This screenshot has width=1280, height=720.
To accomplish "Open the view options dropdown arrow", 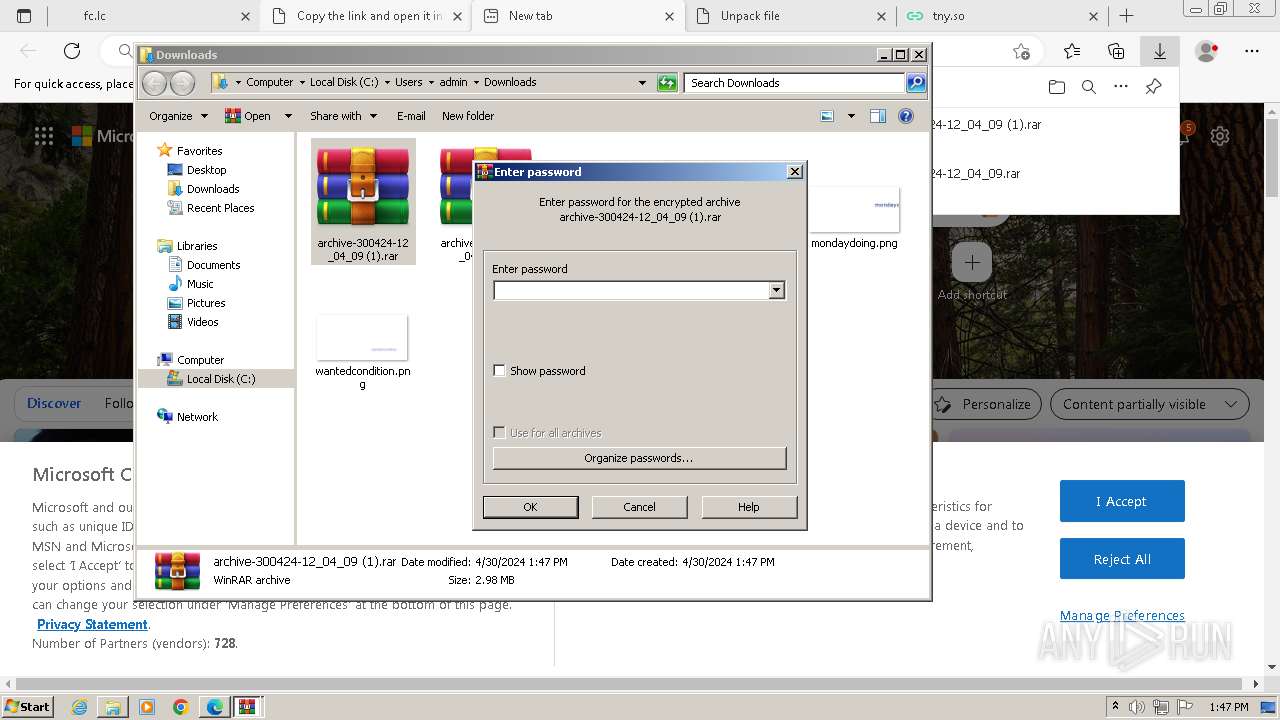I will pyautogui.click(x=851, y=116).
